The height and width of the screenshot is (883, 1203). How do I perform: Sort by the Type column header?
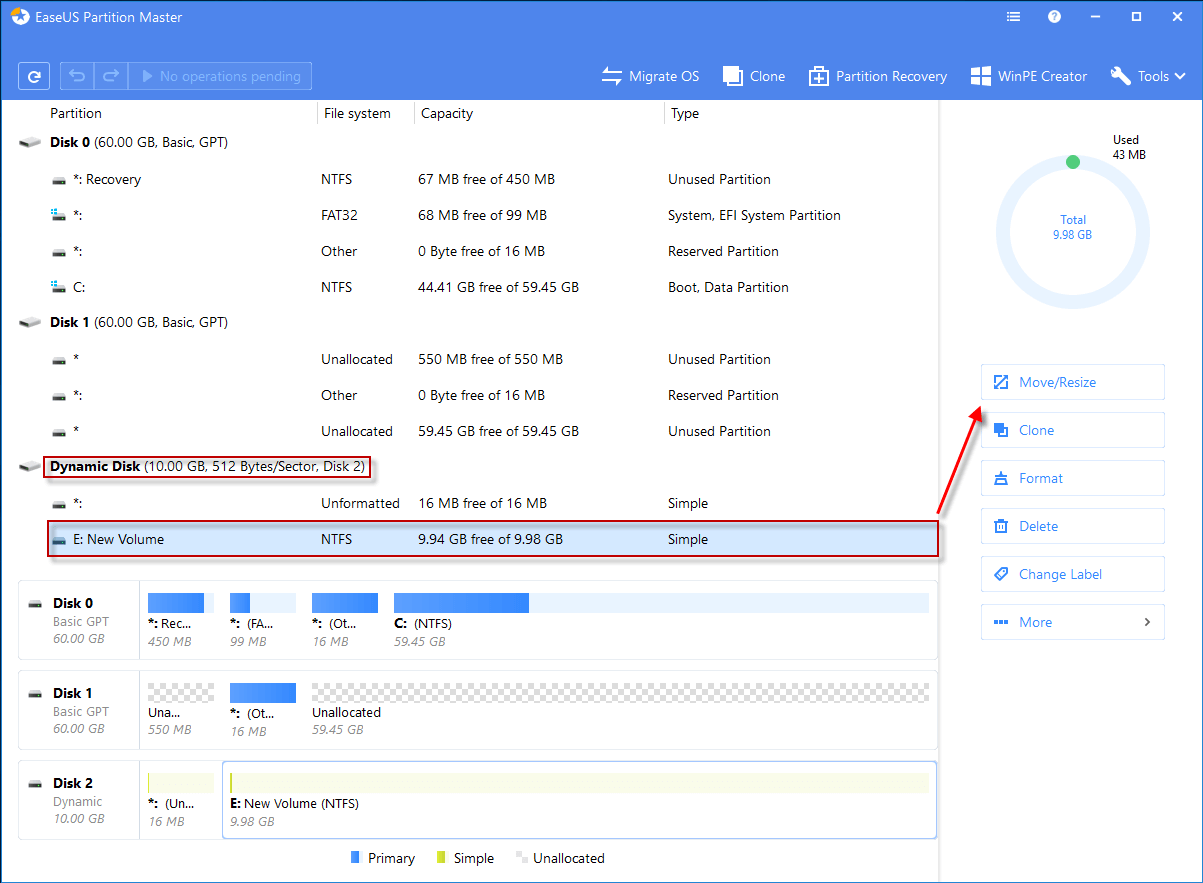[x=685, y=113]
